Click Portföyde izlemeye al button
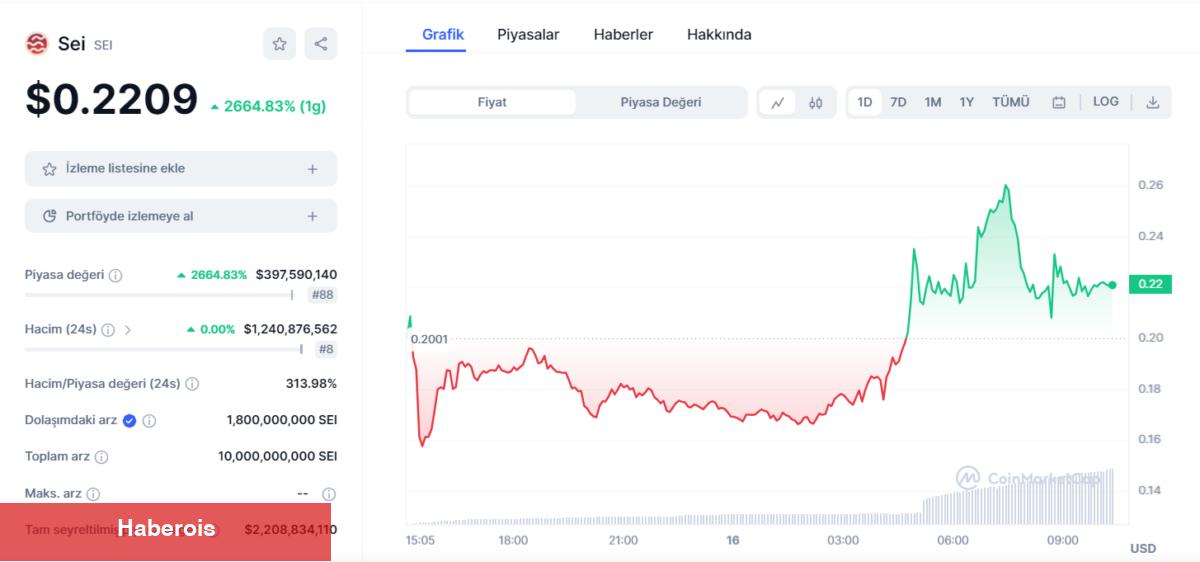 (x=181, y=216)
